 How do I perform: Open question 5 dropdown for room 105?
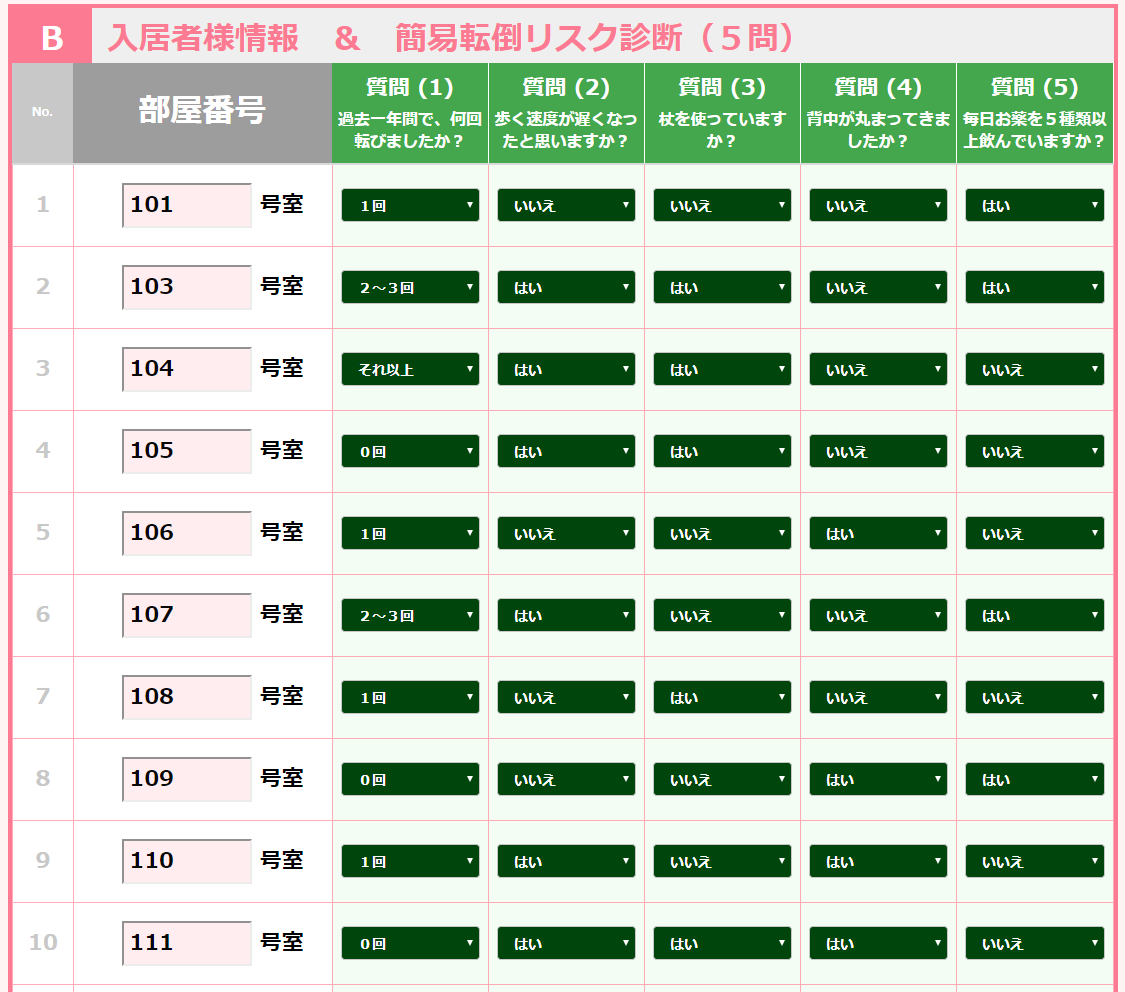[1034, 451]
